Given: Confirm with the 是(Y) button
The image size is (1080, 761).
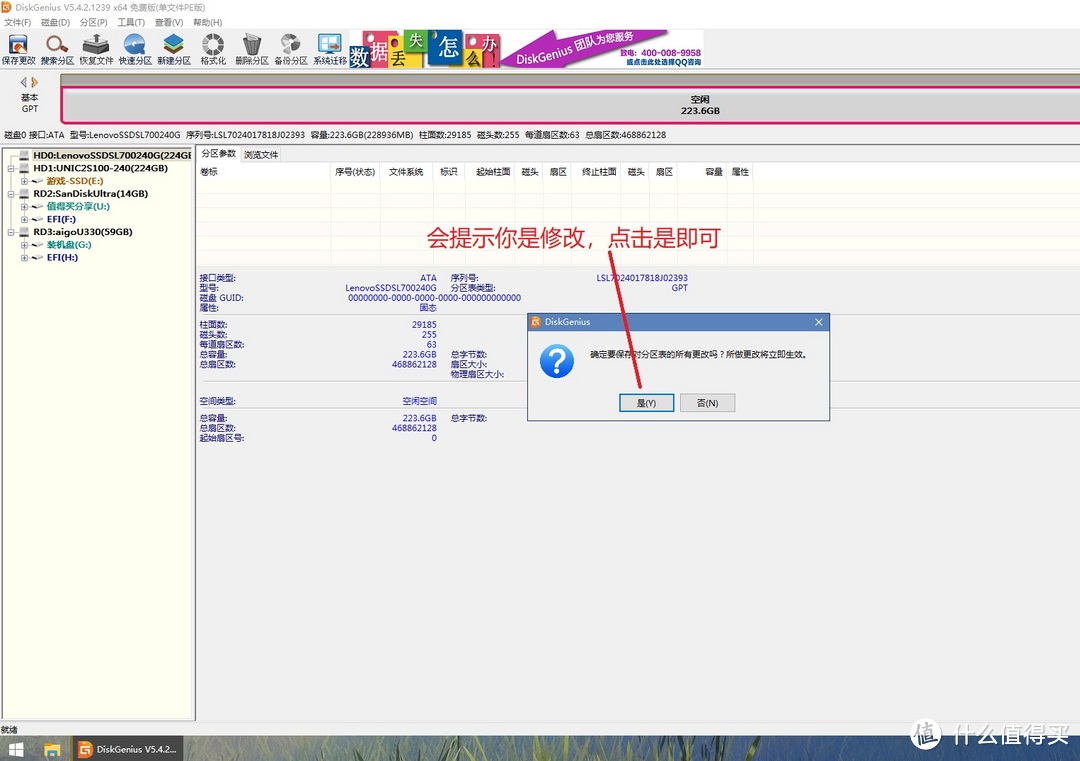Looking at the screenshot, I should (x=646, y=403).
